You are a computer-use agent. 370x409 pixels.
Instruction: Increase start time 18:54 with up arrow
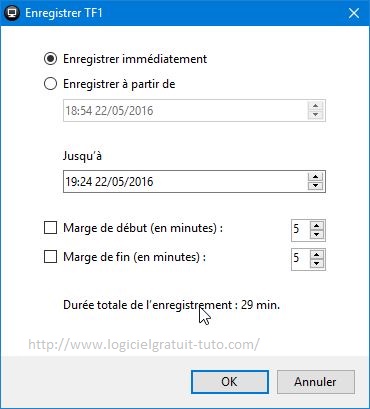point(315,106)
